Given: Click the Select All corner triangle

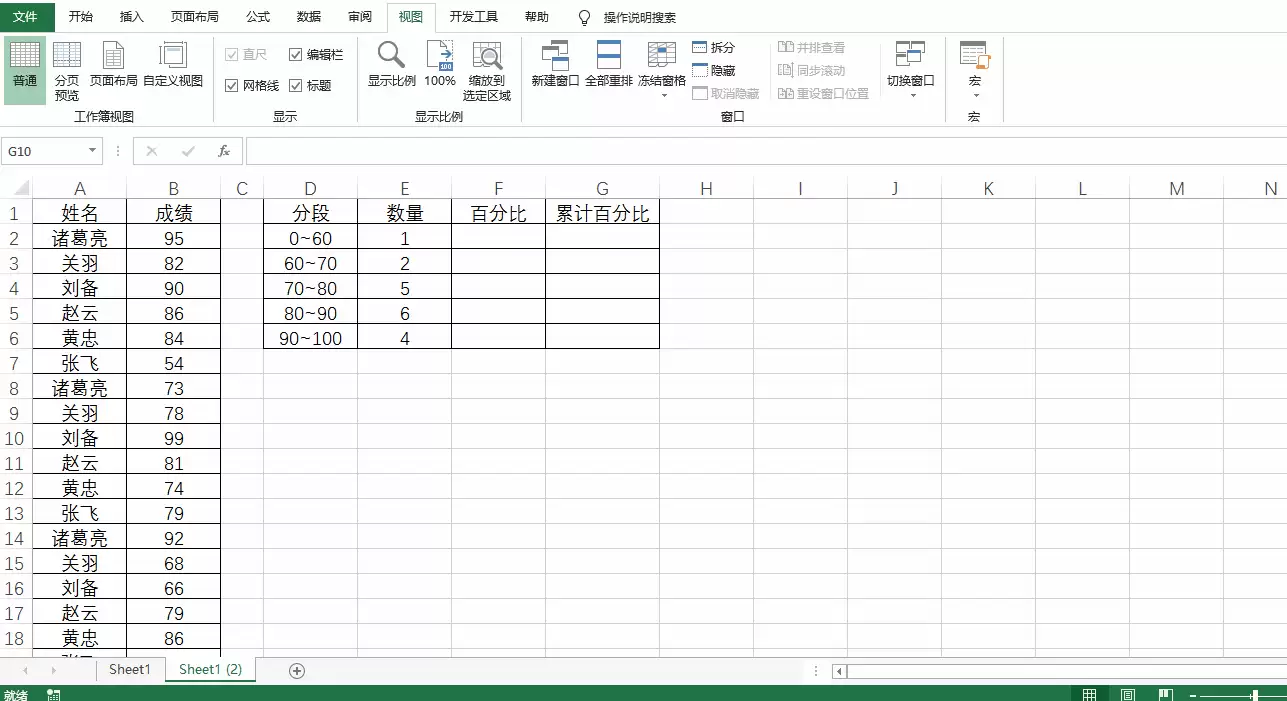Looking at the screenshot, I should tap(20, 188).
